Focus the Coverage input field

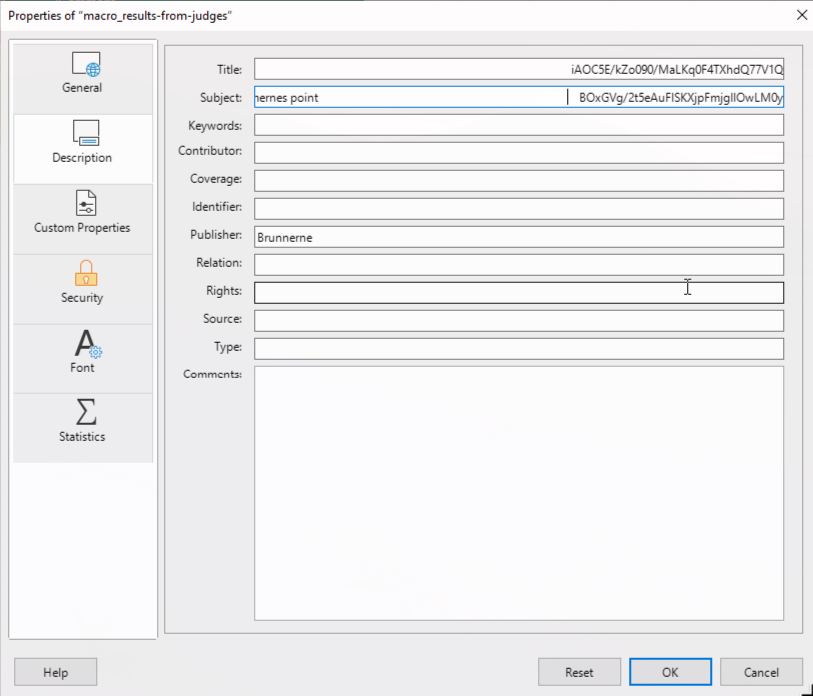(518, 181)
